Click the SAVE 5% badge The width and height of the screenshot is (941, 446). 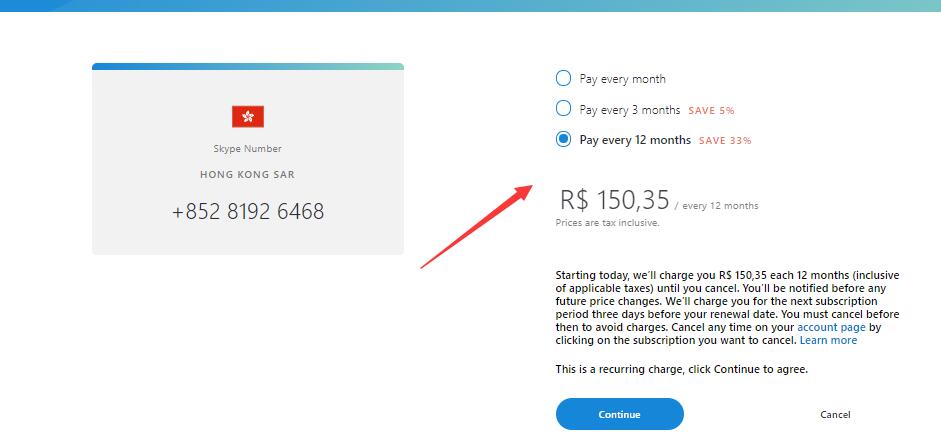point(711,110)
